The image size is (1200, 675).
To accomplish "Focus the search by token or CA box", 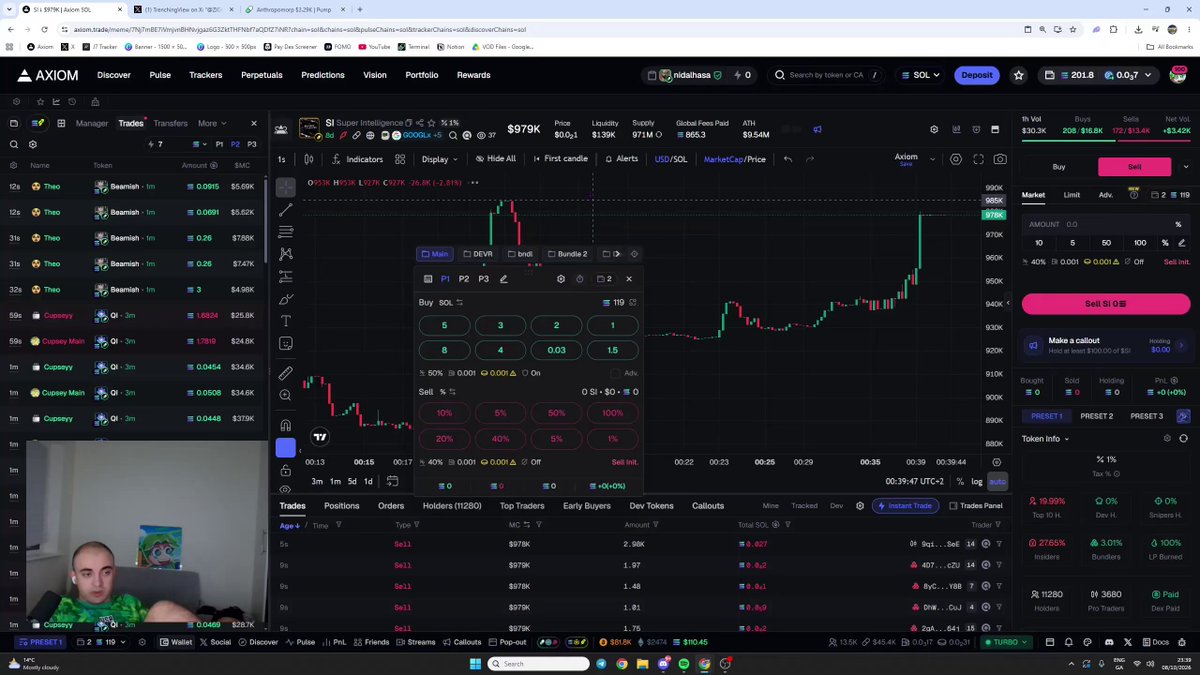I will (829, 75).
